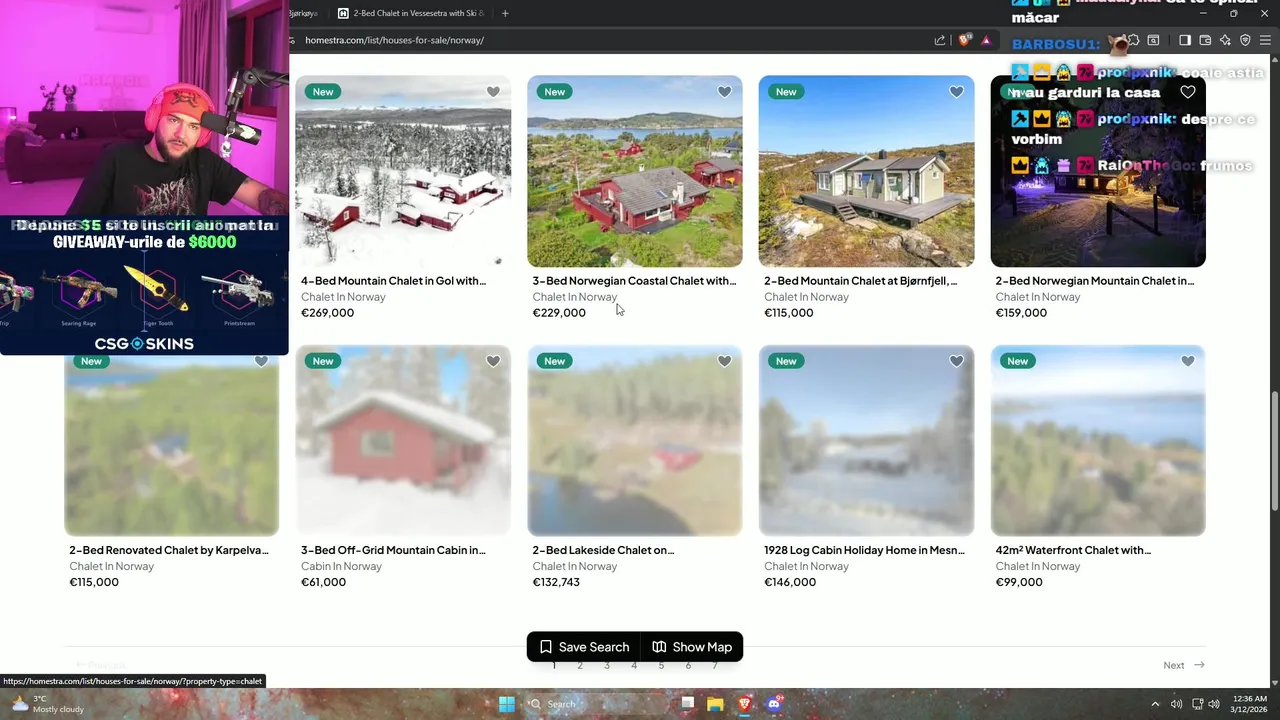
Task: Favorite the 3-Bed Norwegian Coastal Chalet
Action: 724,92
